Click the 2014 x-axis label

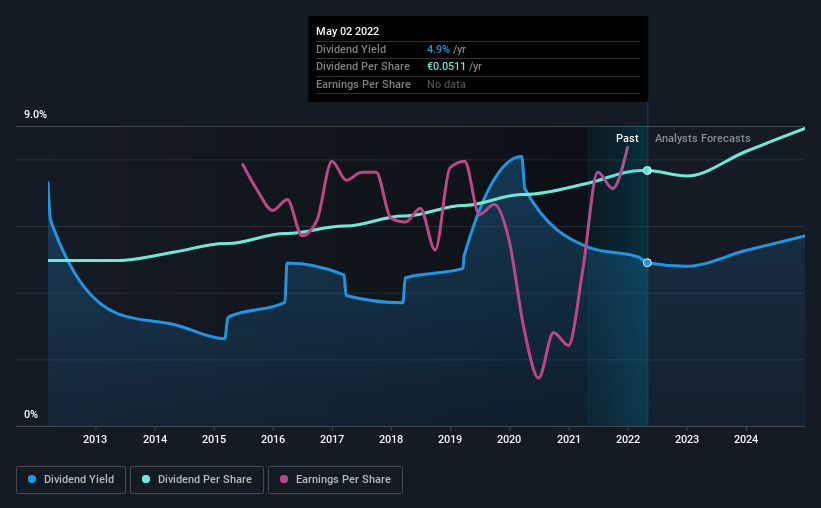click(x=155, y=439)
